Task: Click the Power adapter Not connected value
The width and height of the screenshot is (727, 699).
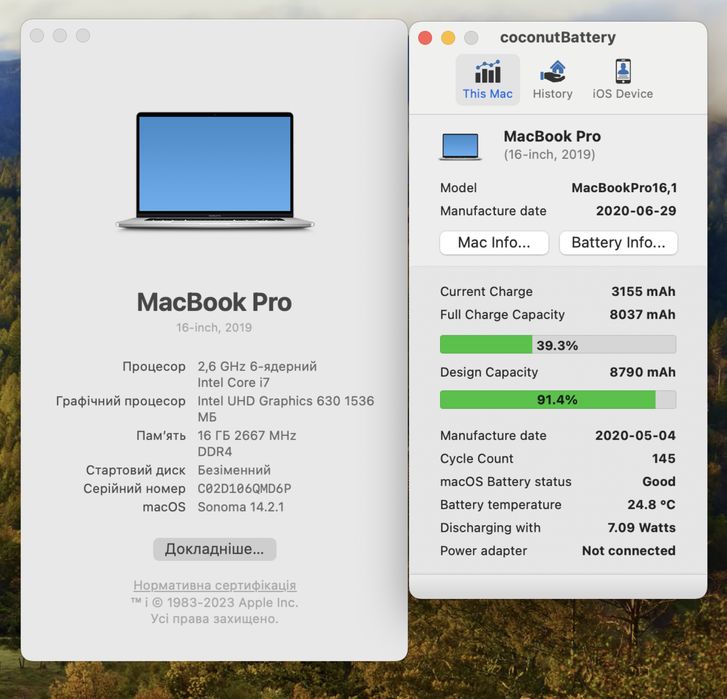Action: 629,551
